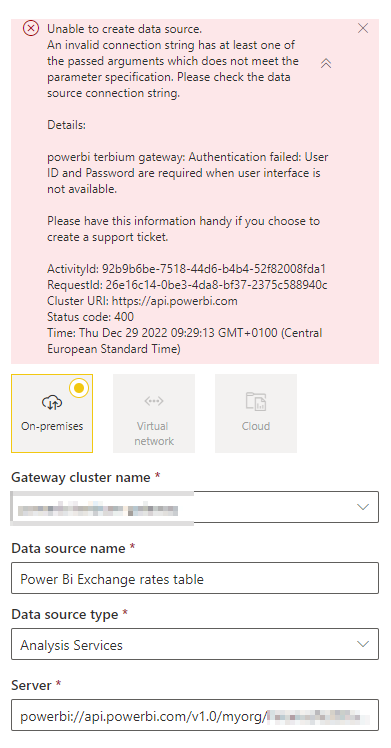Open the Gateway cluster name dropdown

coord(195,507)
